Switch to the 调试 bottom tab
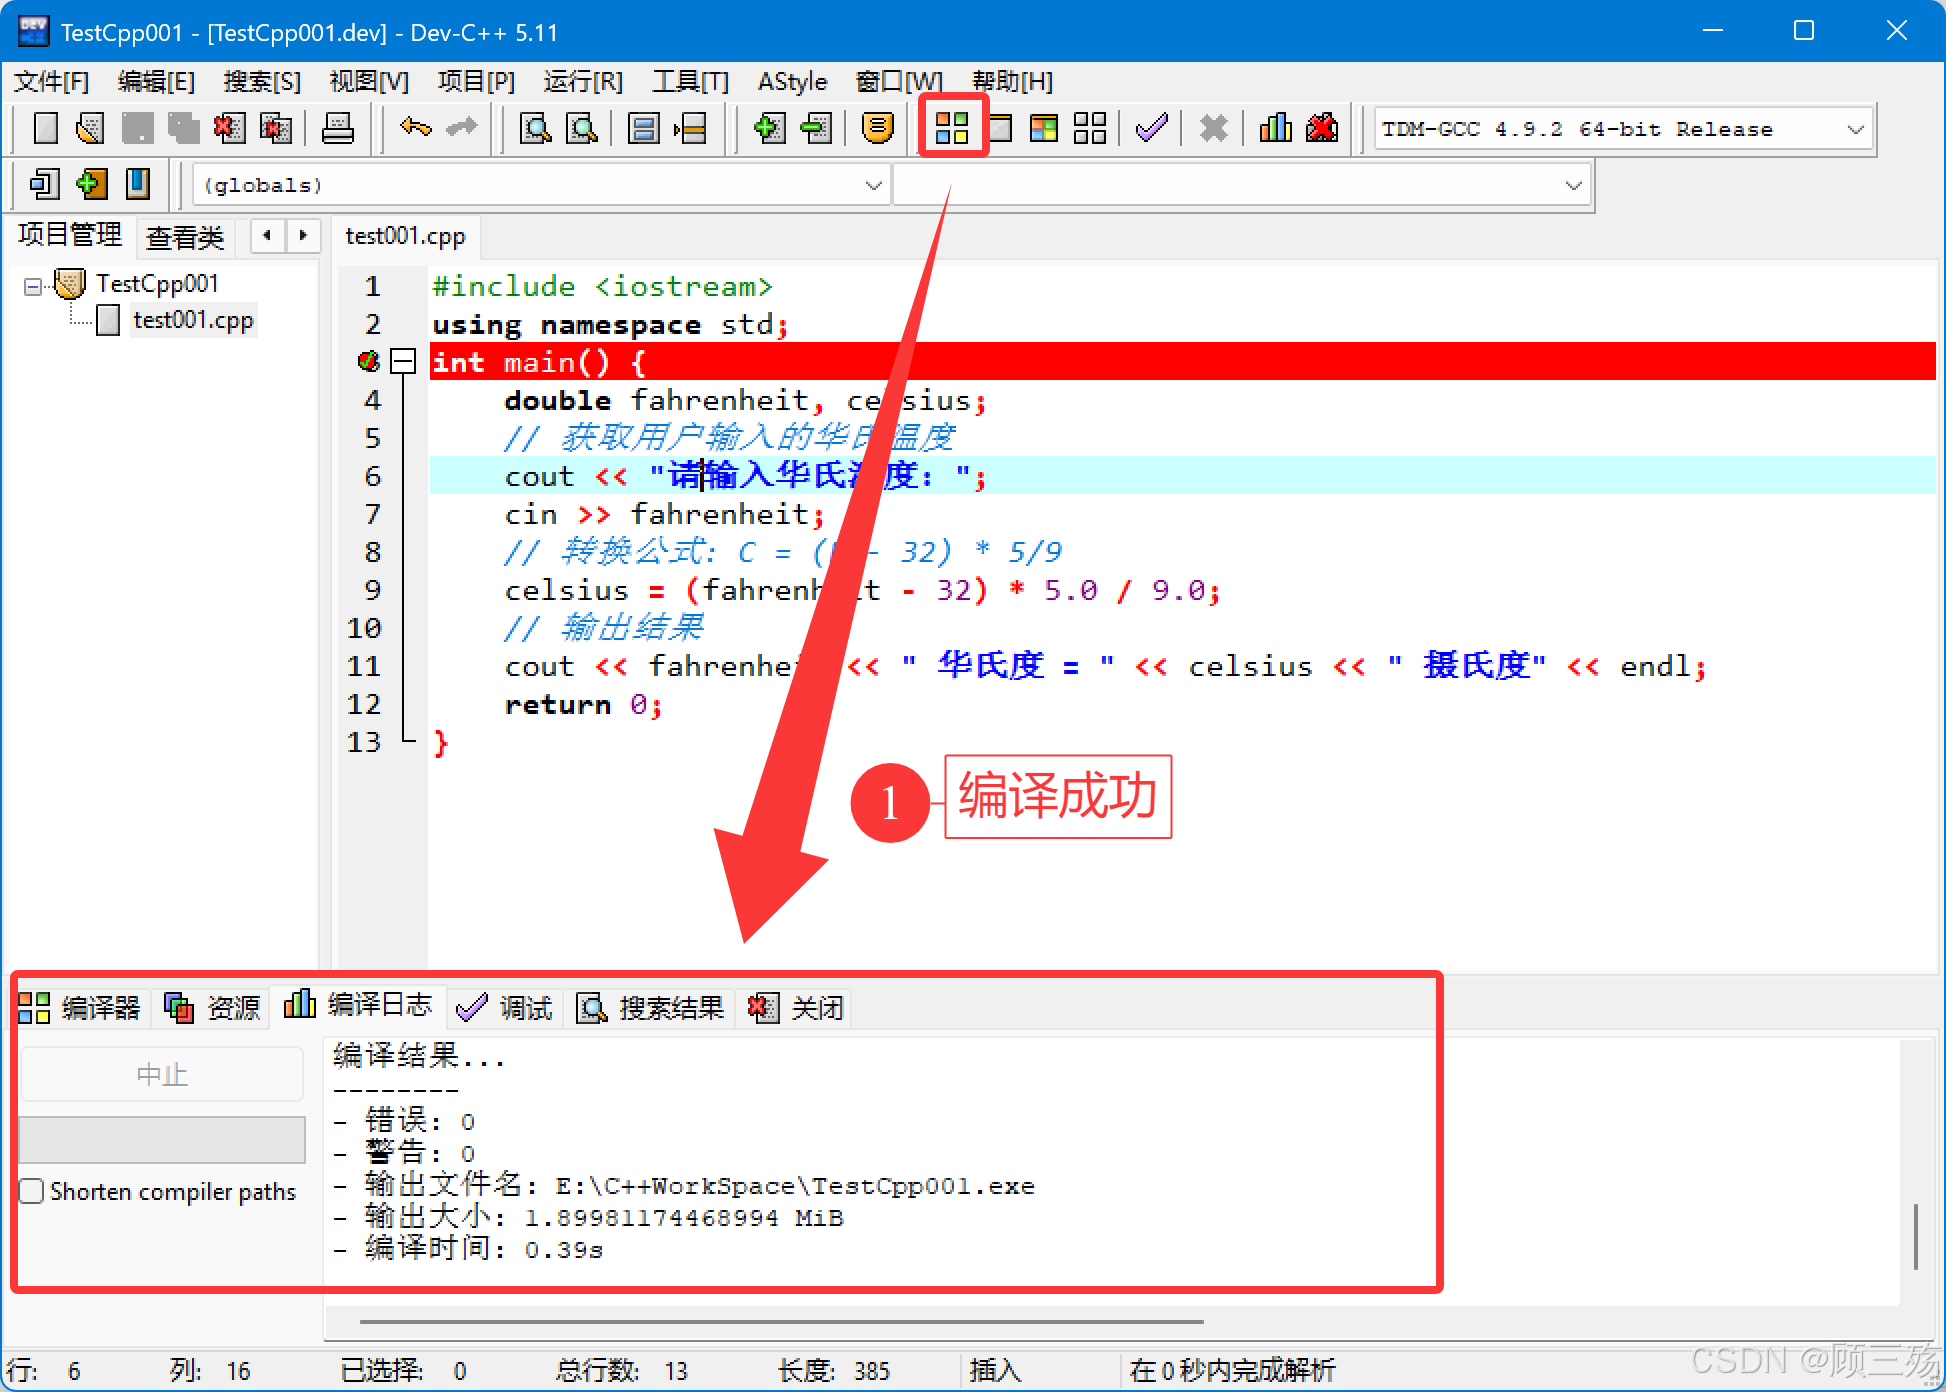1946x1392 pixels. (x=506, y=1007)
